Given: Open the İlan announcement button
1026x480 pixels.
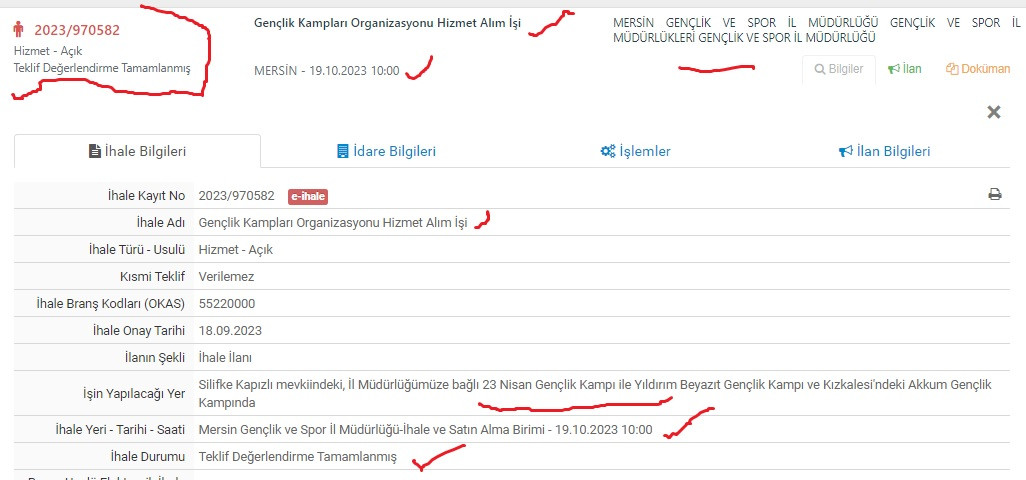Looking at the screenshot, I should pyautogui.click(x=904, y=69).
